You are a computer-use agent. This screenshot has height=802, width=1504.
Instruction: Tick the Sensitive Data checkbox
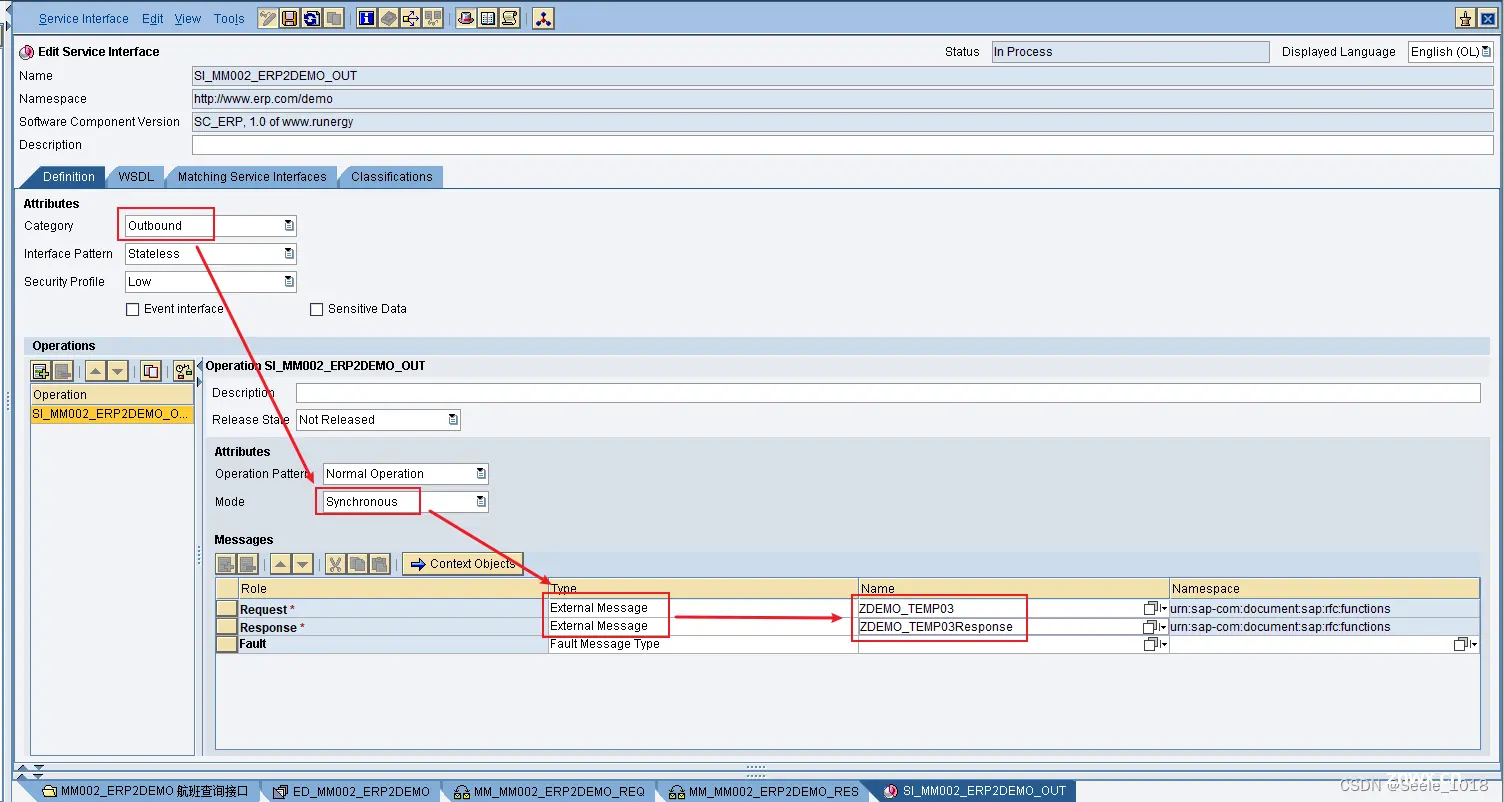click(316, 310)
